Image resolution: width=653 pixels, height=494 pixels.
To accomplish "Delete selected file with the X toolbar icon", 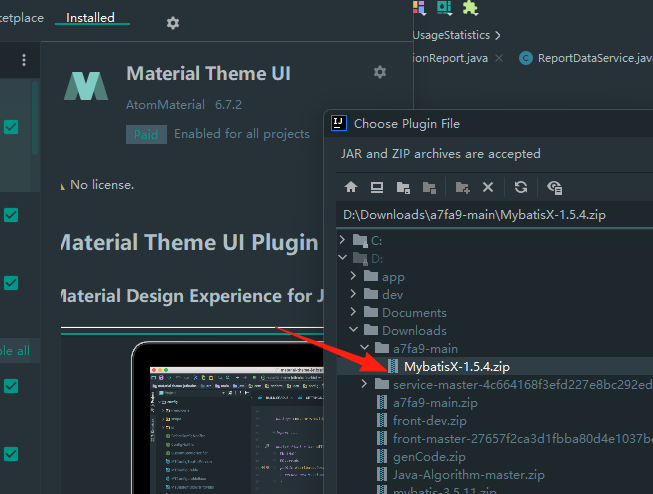I will tap(488, 187).
